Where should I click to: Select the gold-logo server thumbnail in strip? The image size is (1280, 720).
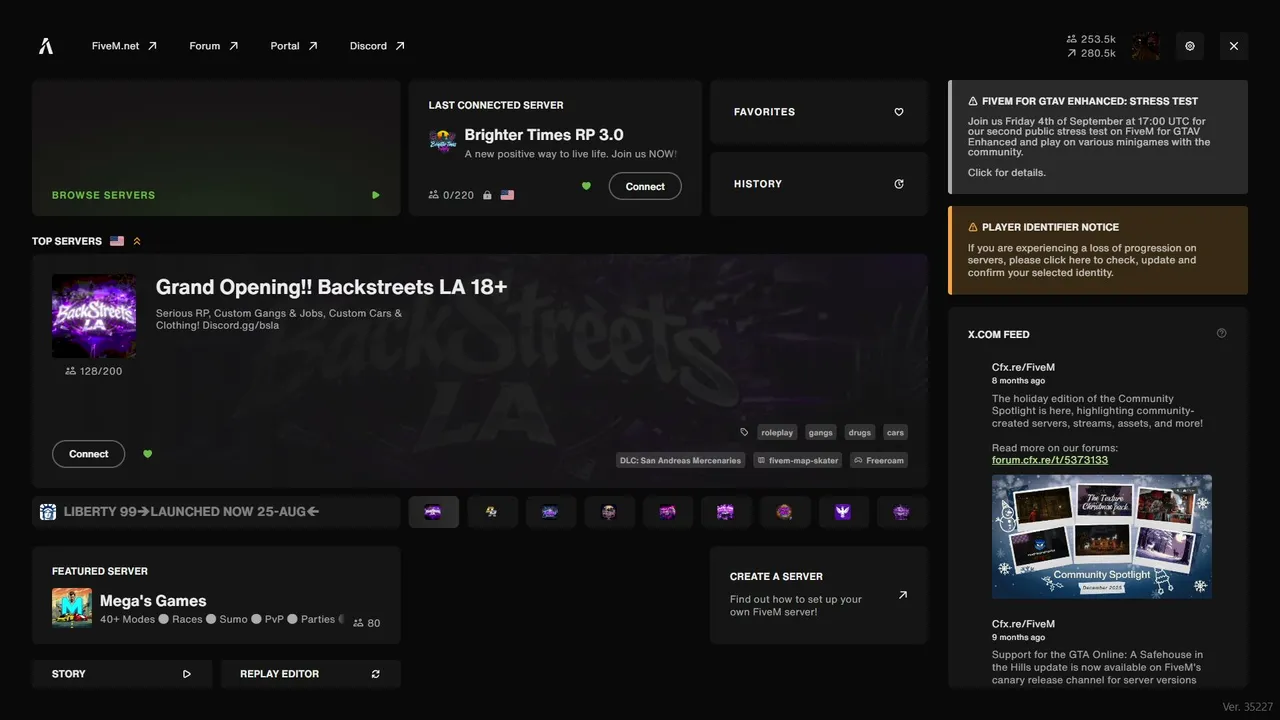(491, 512)
